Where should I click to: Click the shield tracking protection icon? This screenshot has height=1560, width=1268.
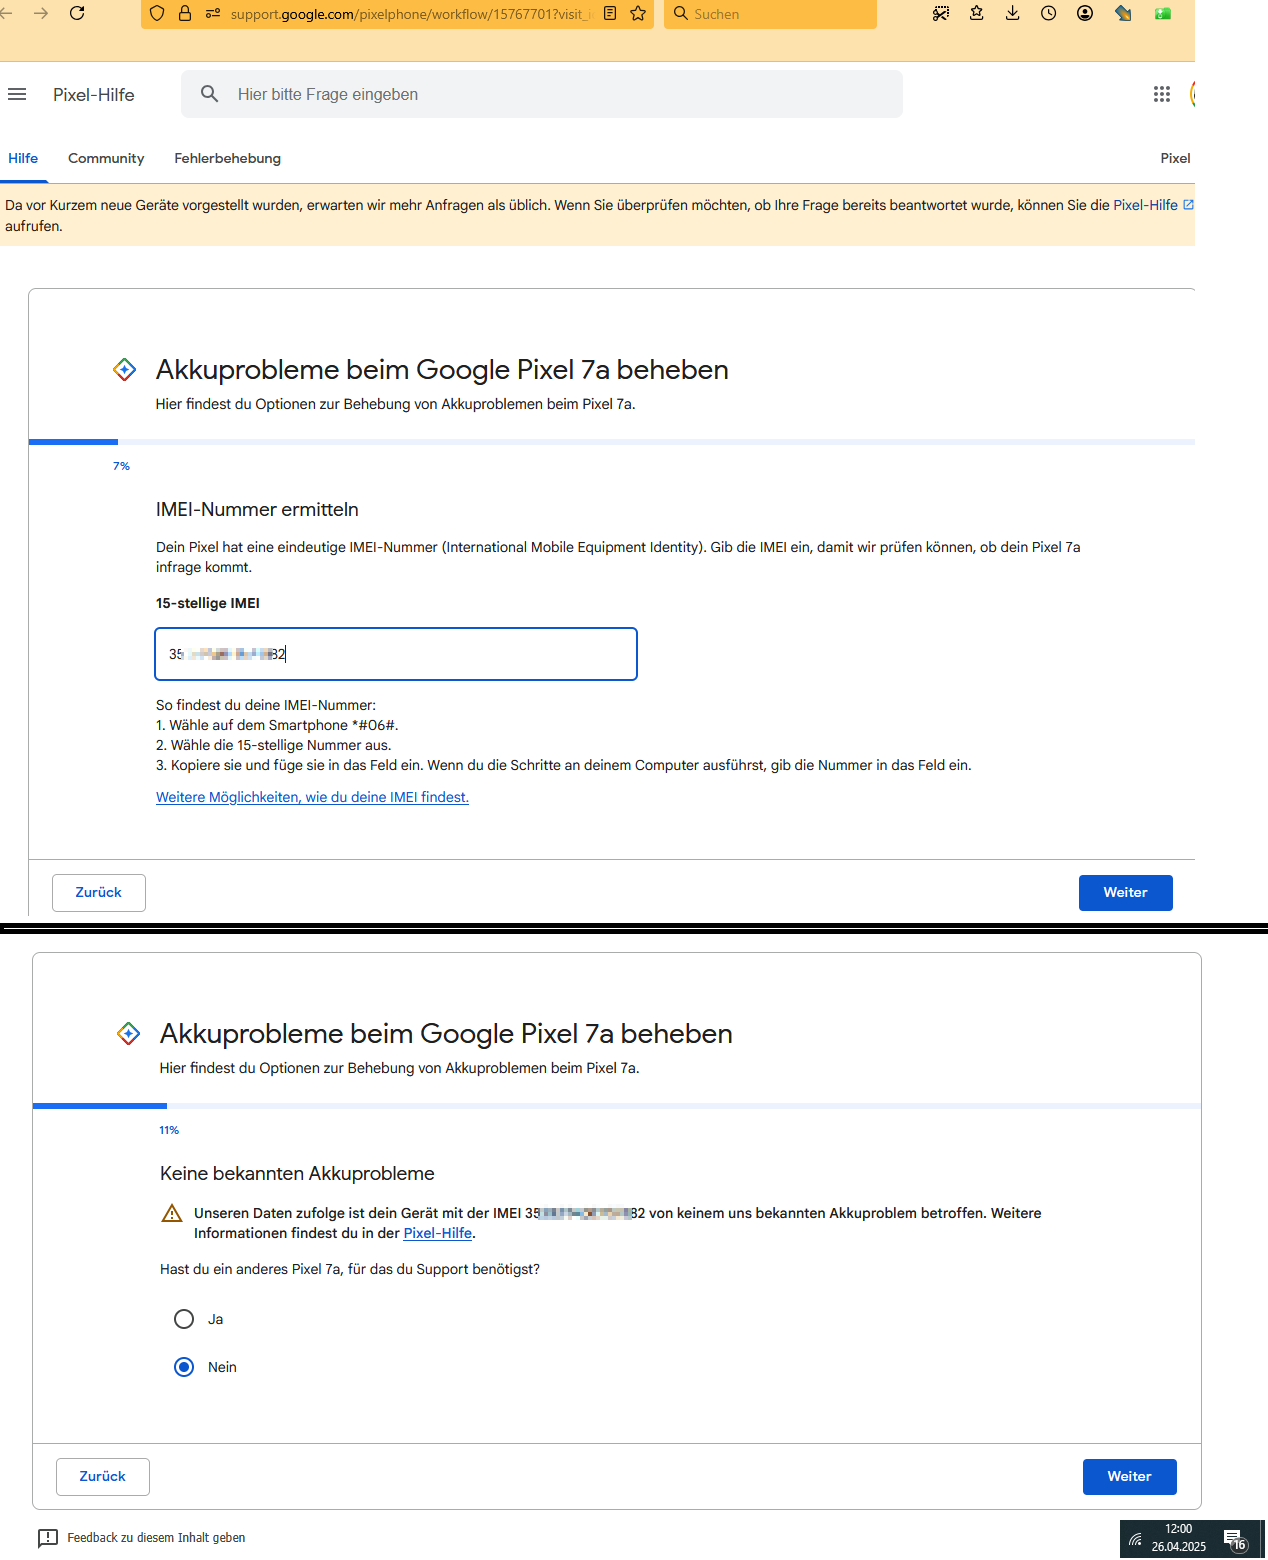156,14
